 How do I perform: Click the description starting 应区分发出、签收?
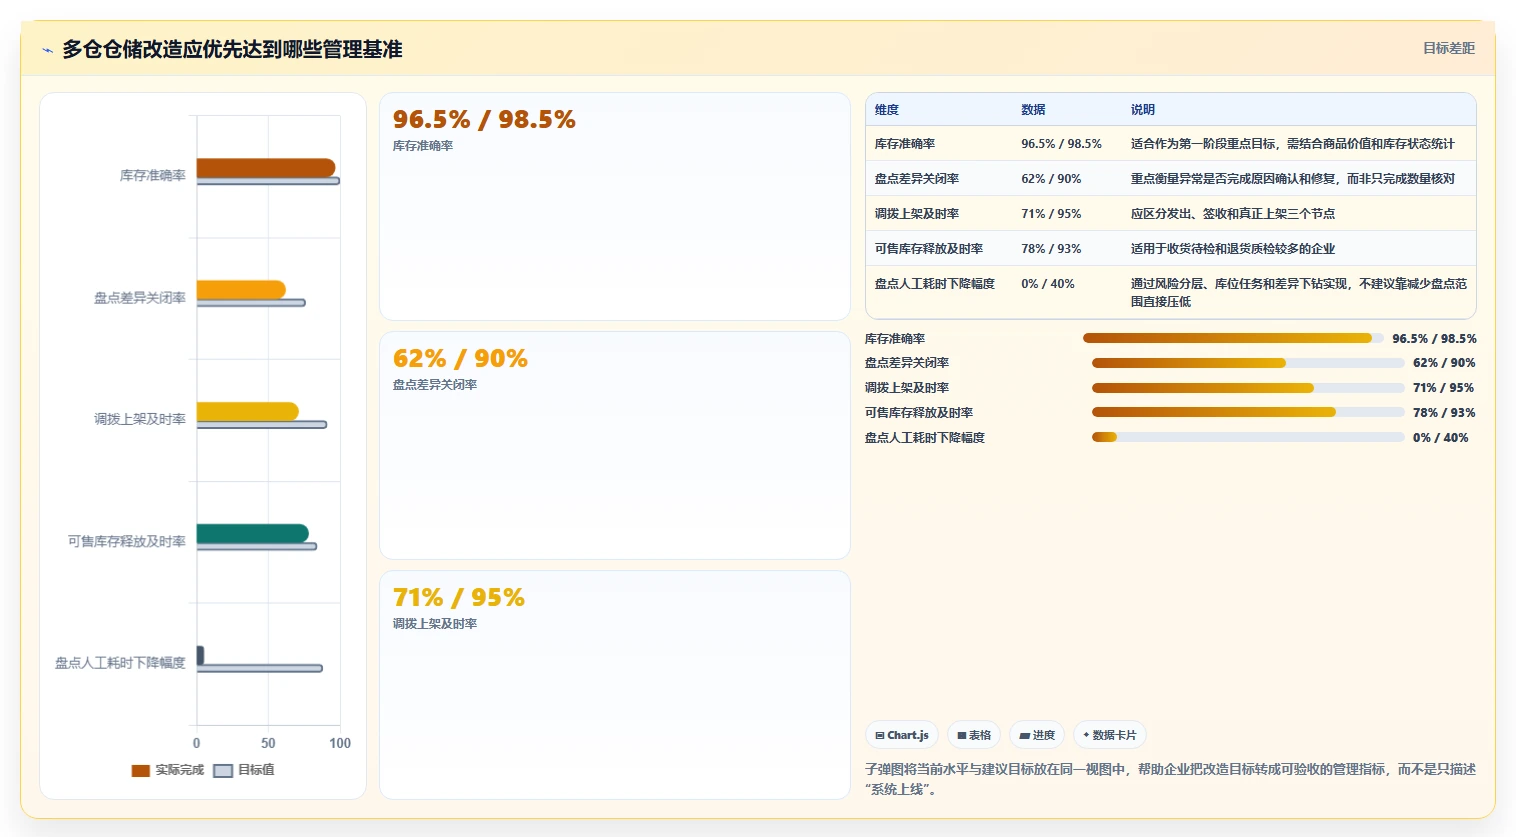[1233, 214]
